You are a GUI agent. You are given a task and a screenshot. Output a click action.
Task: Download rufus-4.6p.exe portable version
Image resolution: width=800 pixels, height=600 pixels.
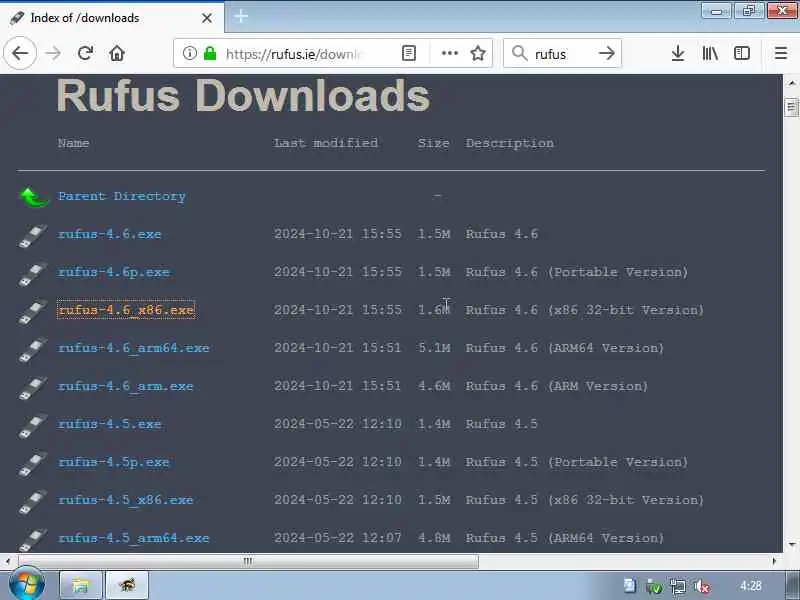[114, 272]
